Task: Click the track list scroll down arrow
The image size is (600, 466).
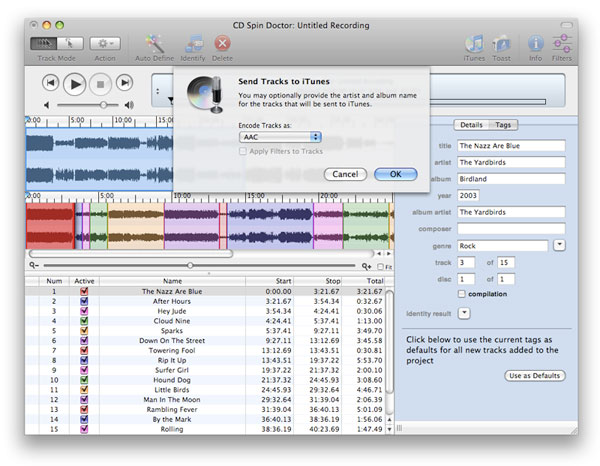Action: 390,429
